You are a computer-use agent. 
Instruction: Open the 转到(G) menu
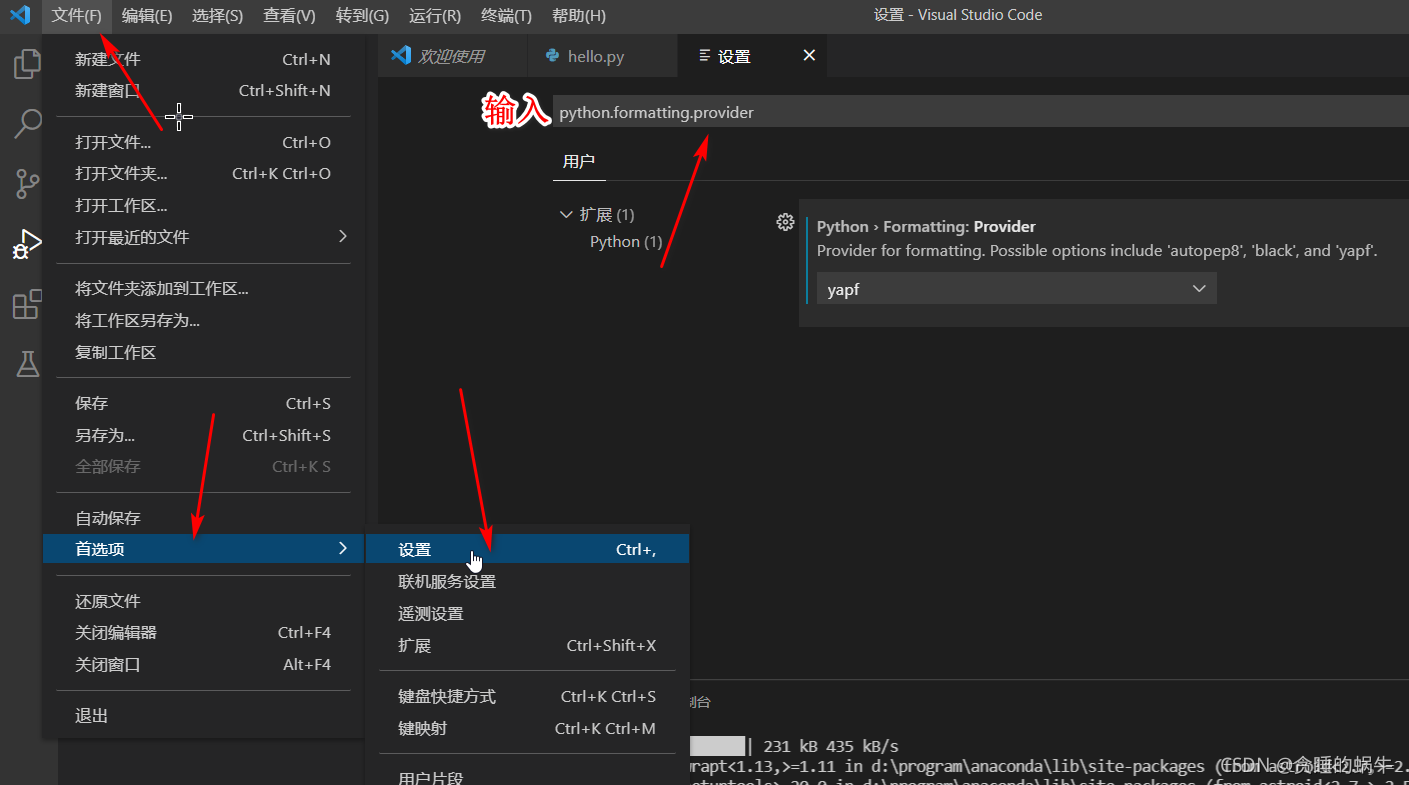point(362,15)
